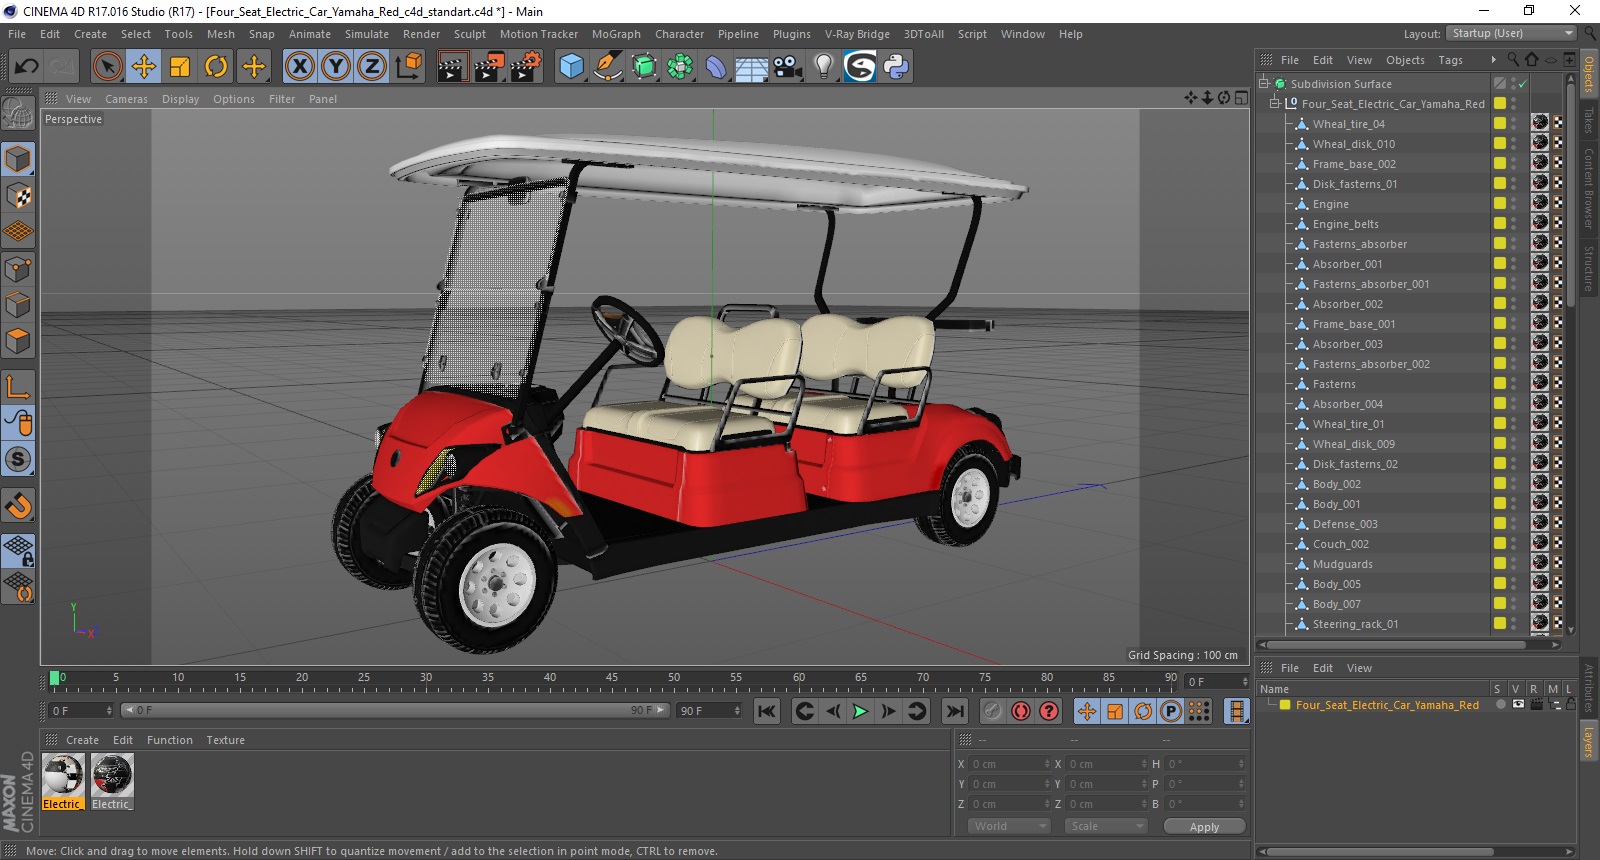Select the Live Selection tool
The height and width of the screenshot is (860, 1600).
click(x=107, y=67)
